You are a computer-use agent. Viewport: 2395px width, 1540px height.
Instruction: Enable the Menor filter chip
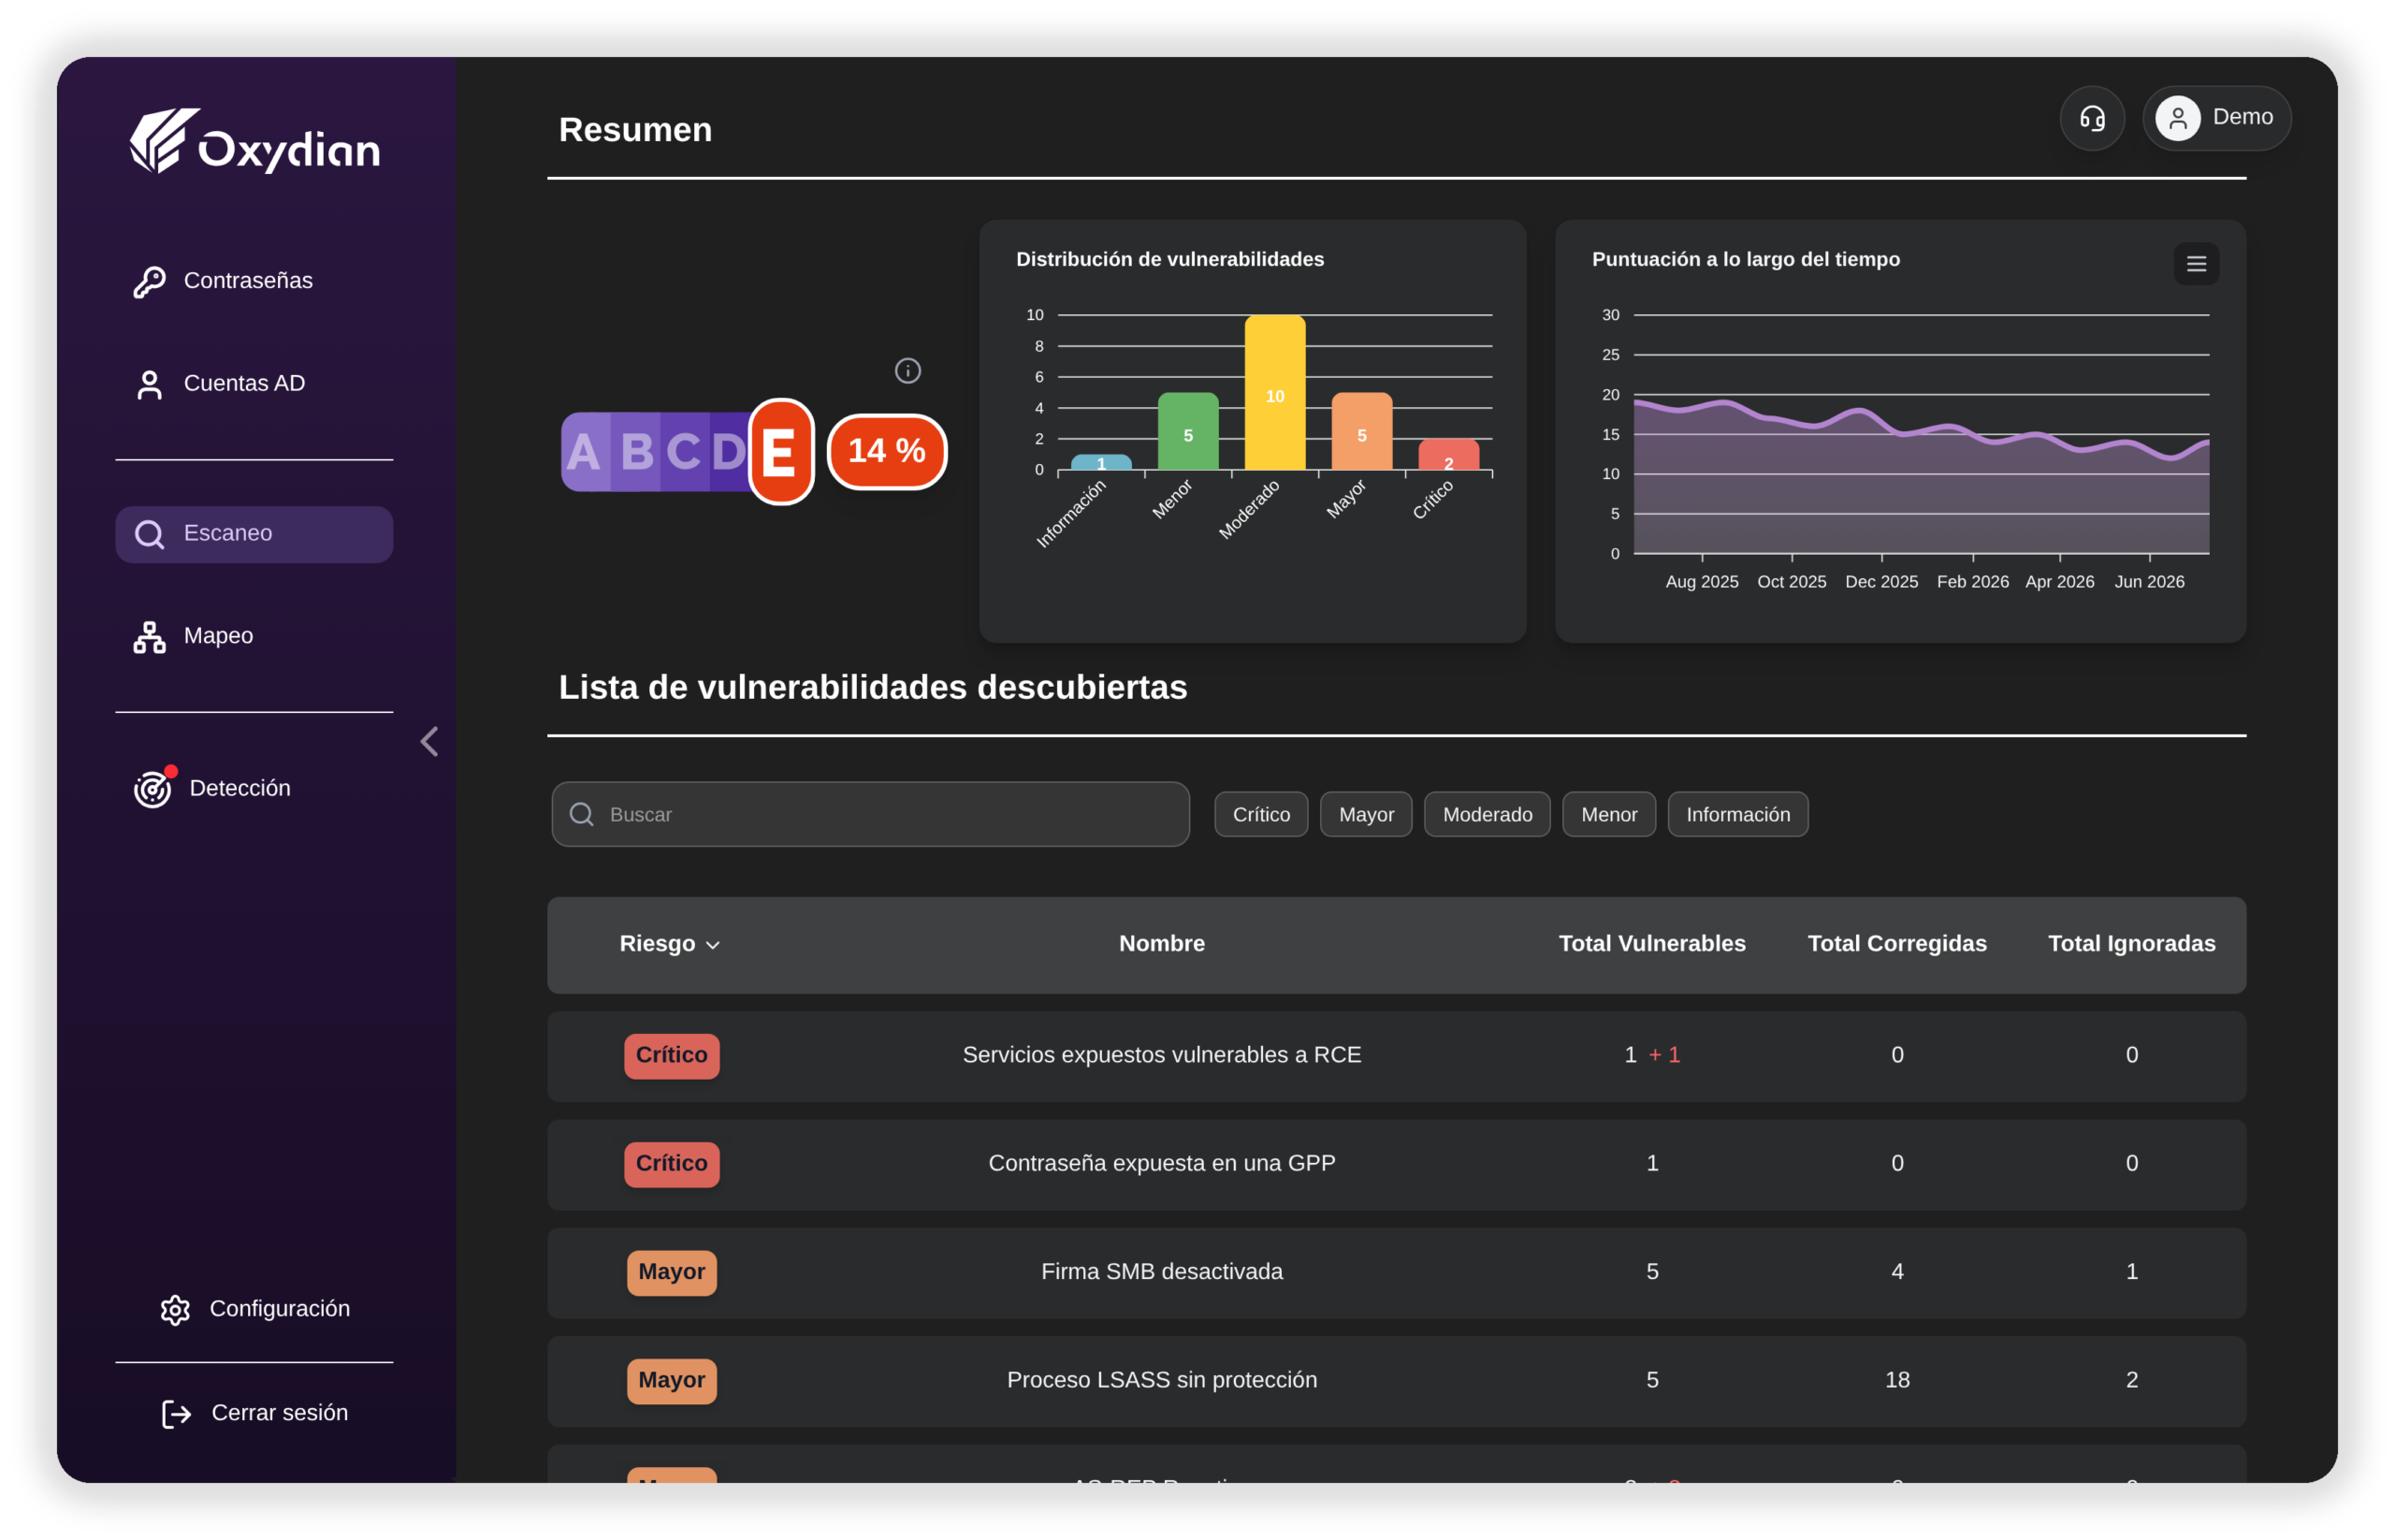1609,815
